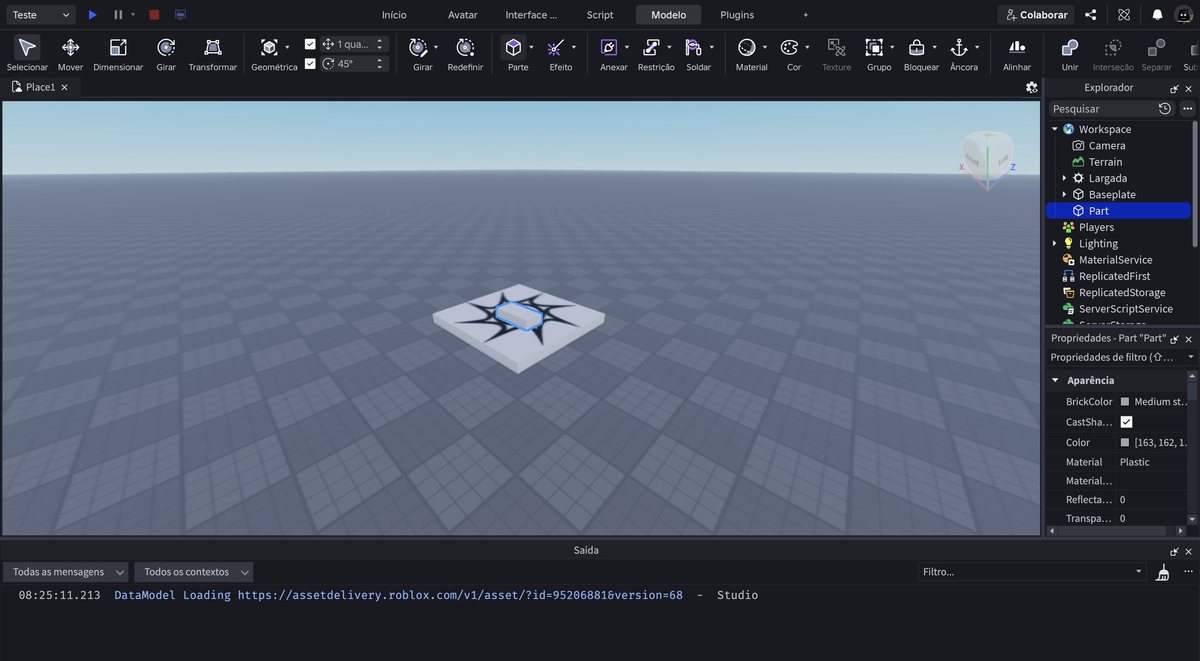The height and width of the screenshot is (661, 1200).
Task: Click the Geométrica collision icon
Action: tap(269, 47)
